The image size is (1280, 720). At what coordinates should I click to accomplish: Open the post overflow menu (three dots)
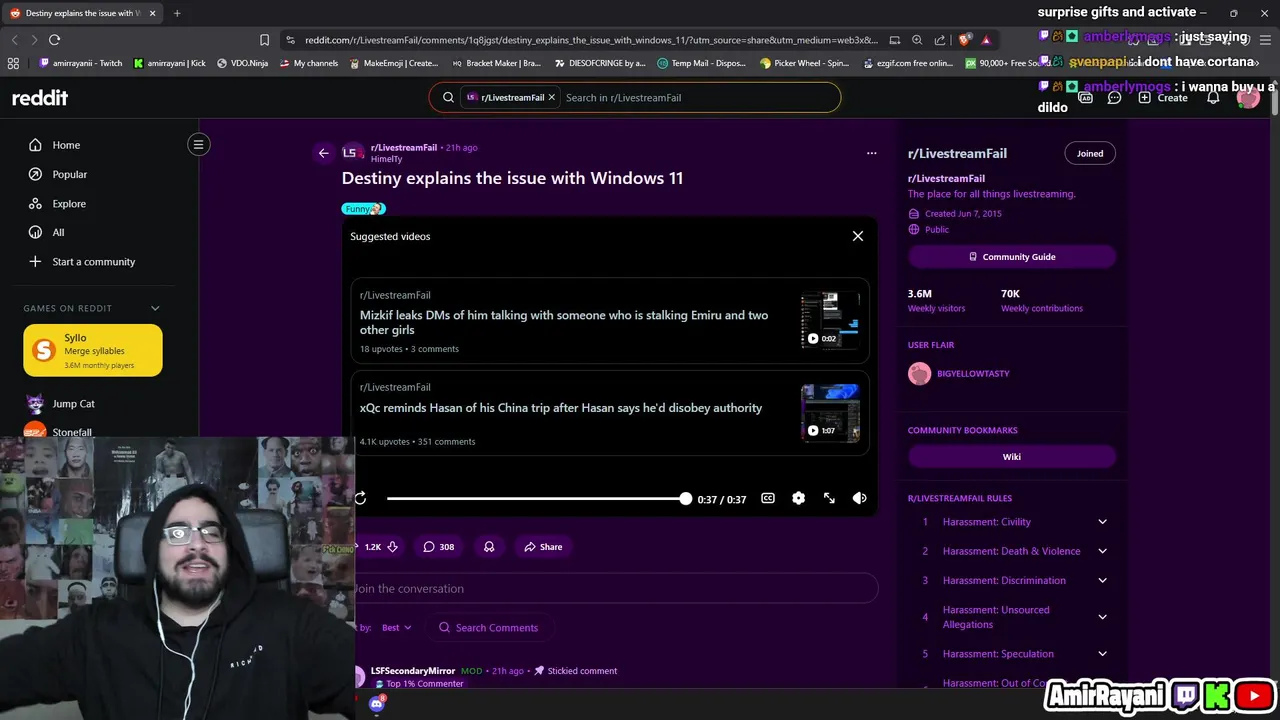tap(871, 153)
